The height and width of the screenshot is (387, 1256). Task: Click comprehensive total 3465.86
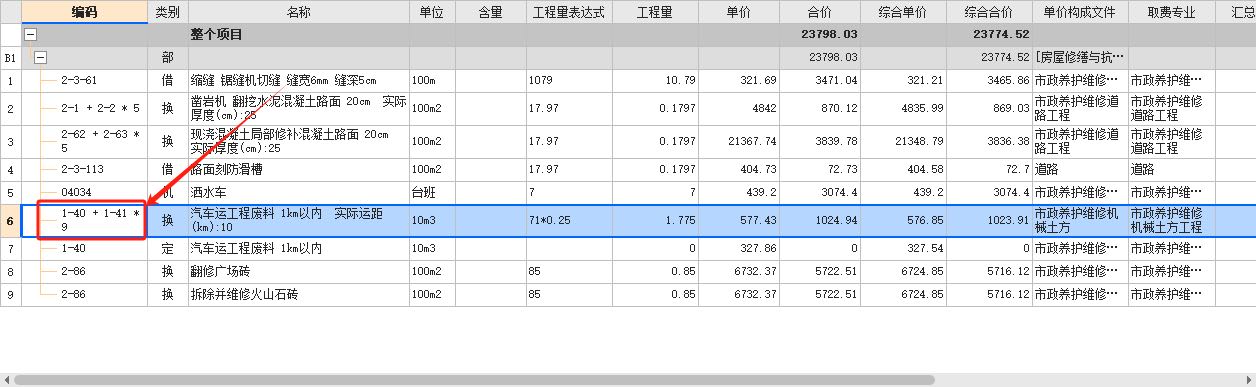point(988,80)
